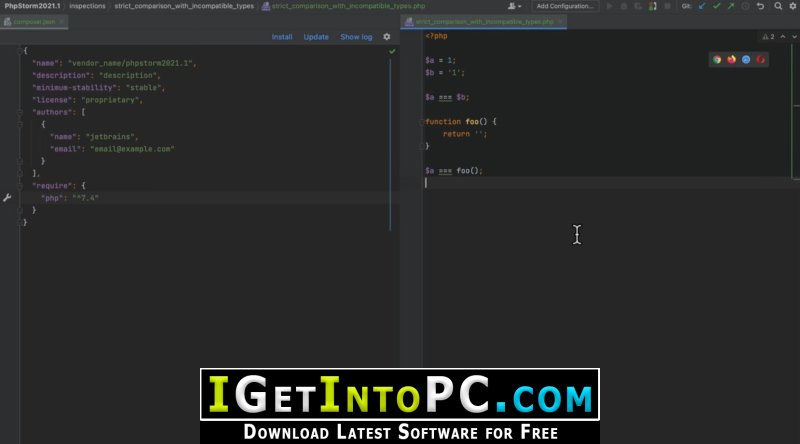
Task: Click "jetbrains" author name value
Action: 110,137
